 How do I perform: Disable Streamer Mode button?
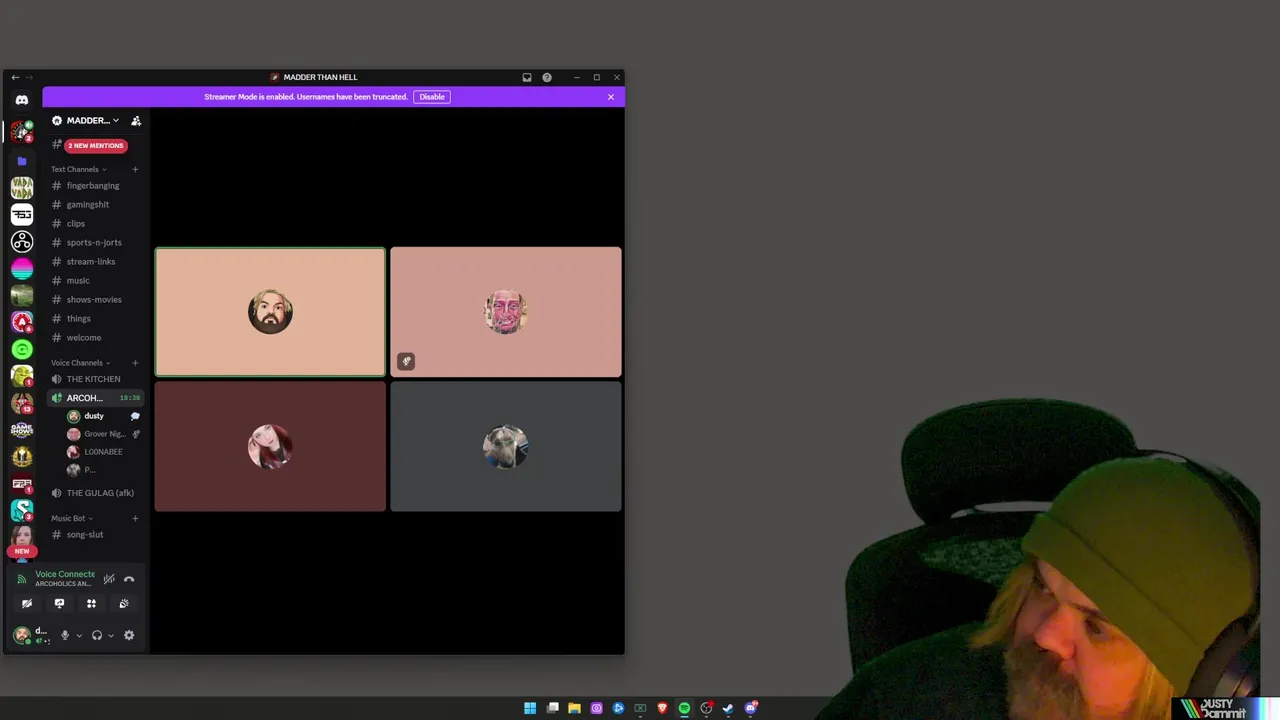(432, 97)
